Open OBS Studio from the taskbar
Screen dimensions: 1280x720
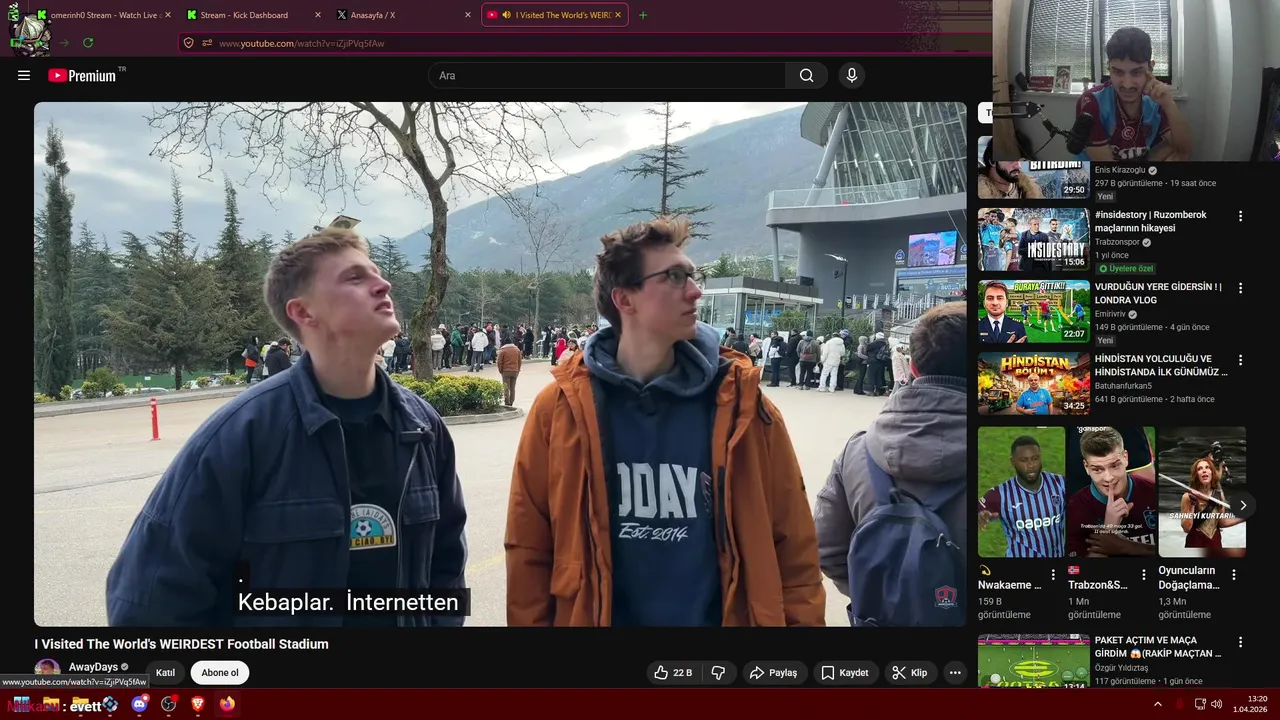169,704
